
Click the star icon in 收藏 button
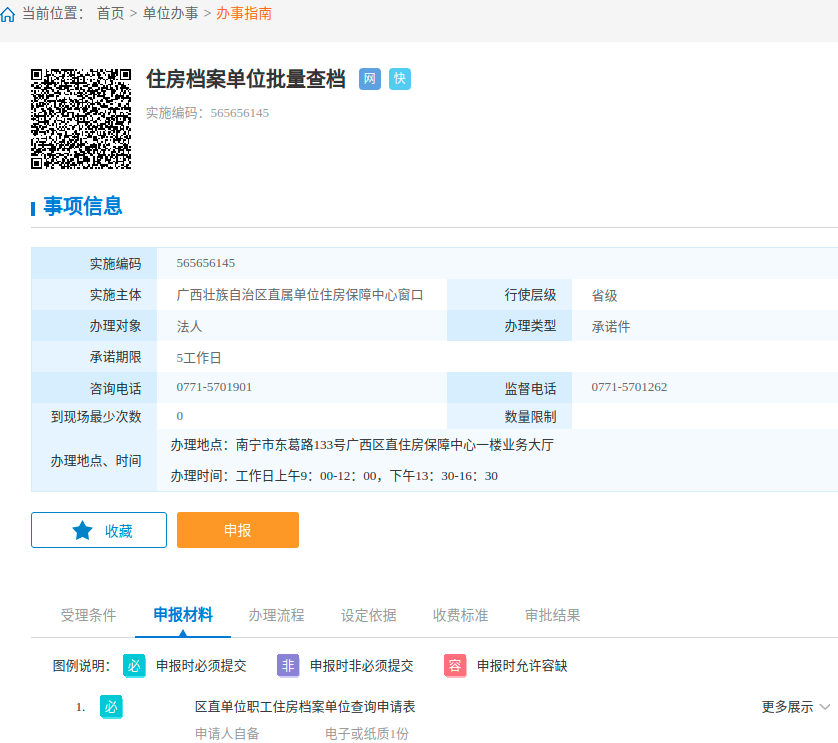[82, 530]
